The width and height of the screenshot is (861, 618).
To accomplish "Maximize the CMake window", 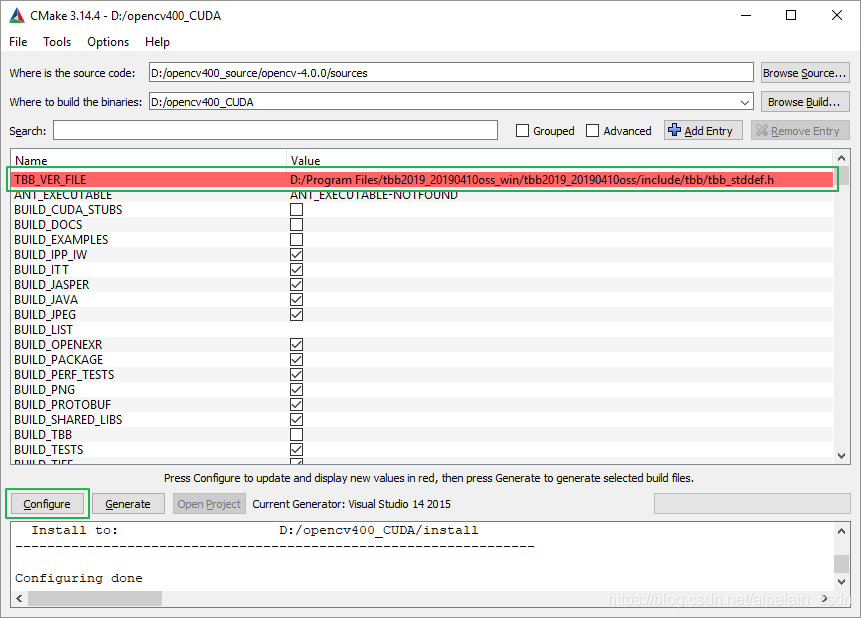I will [x=791, y=15].
